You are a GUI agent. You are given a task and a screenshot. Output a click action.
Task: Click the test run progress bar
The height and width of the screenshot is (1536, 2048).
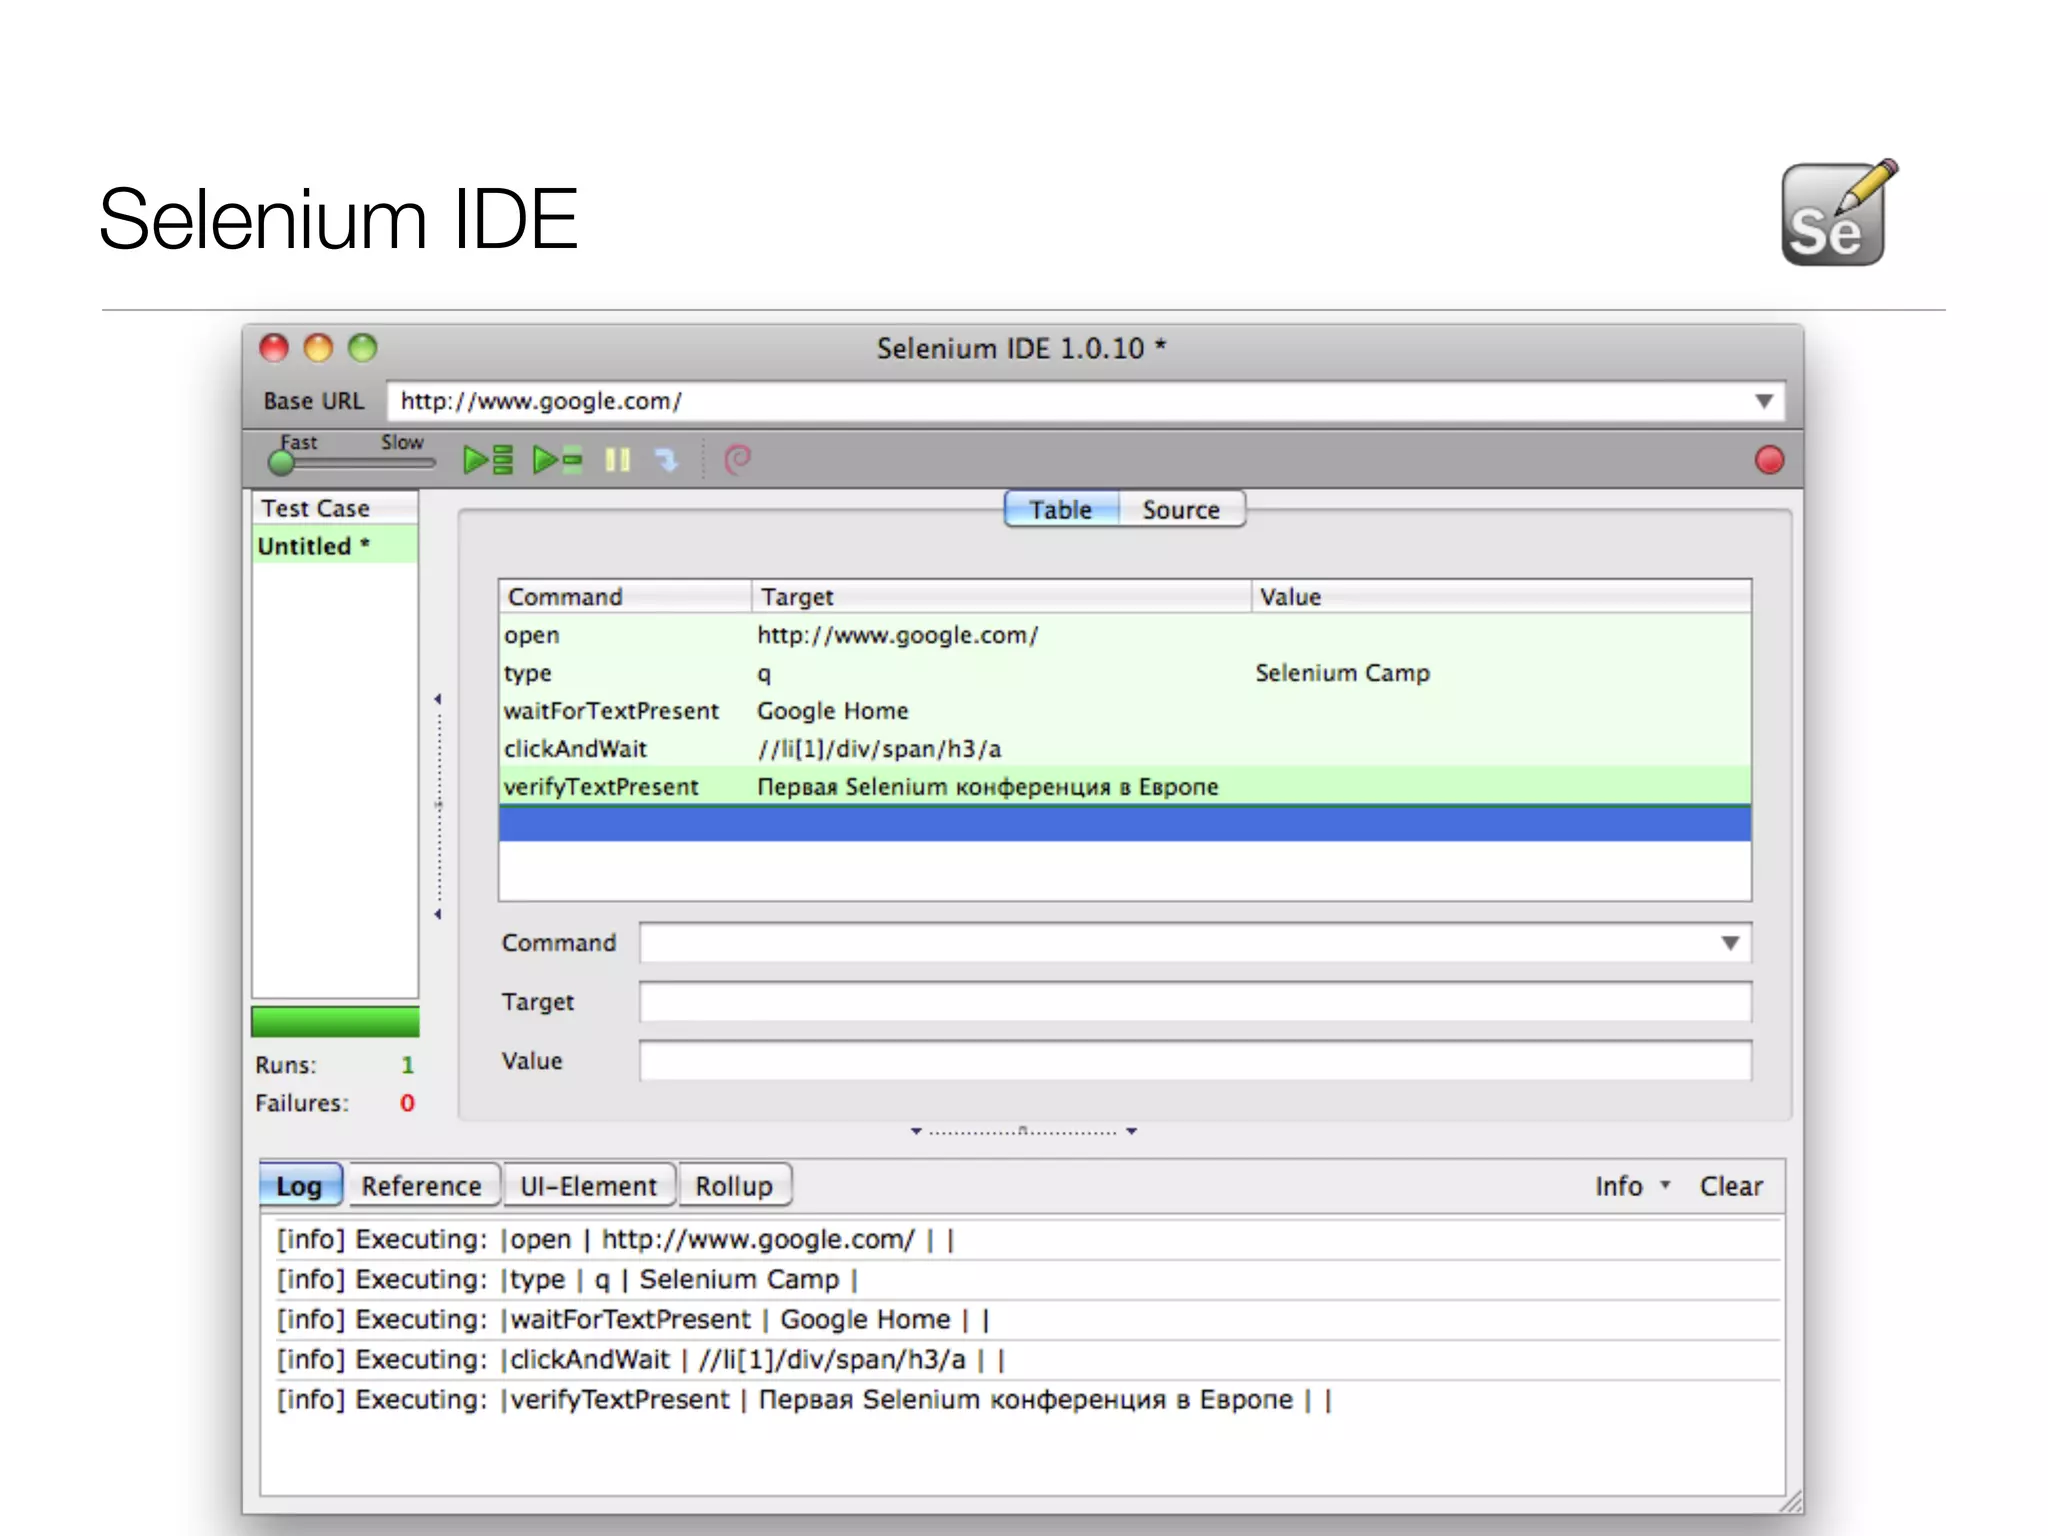point(335,1022)
